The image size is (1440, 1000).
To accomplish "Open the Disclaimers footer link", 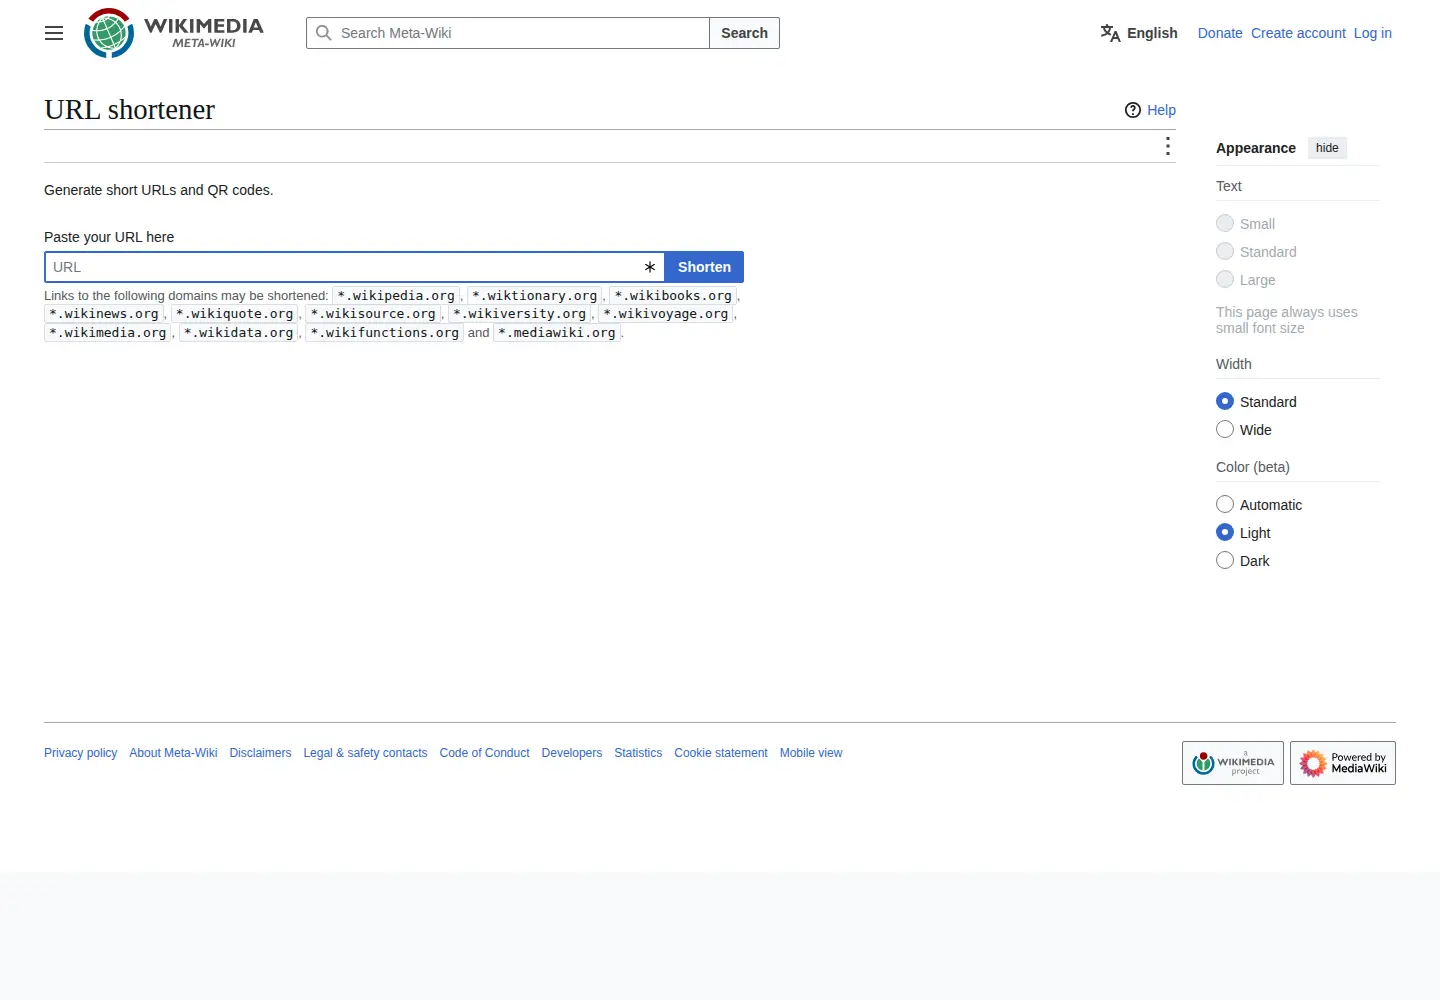I will pyautogui.click(x=260, y=753).
